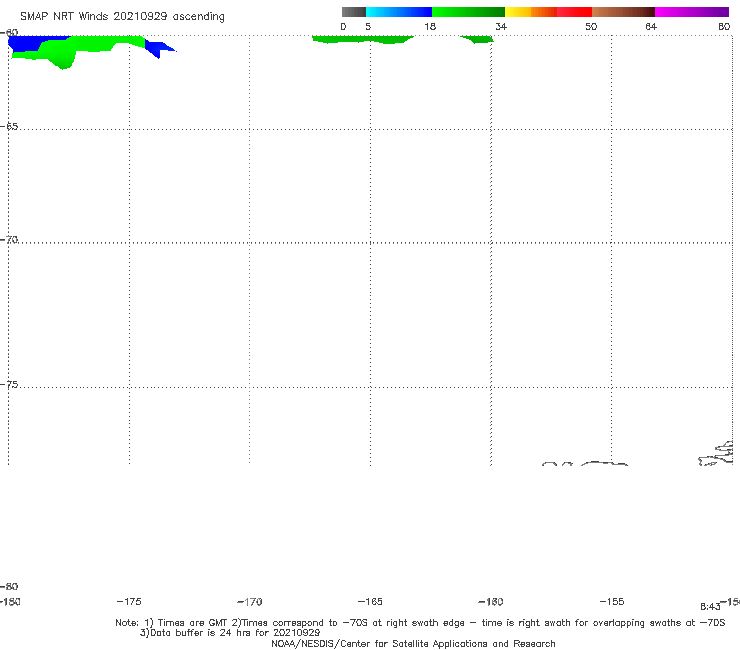Click the color bar label '34'
Viewport: 740px width, 650px height.
tap(501, 26)
